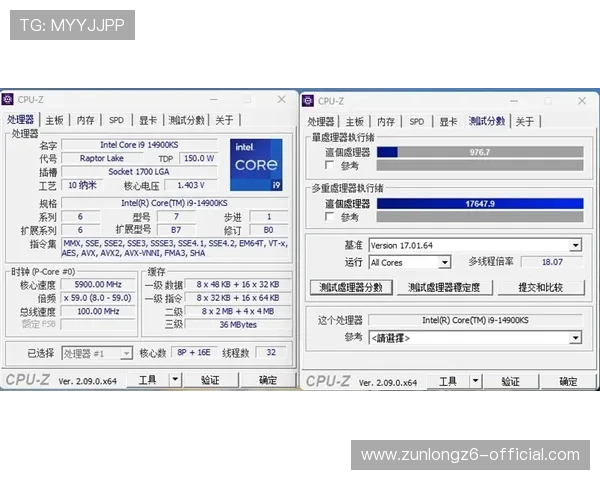Click the CPU-Z app icon in right window title bar
Screen dimensions: 600x480
308,101
